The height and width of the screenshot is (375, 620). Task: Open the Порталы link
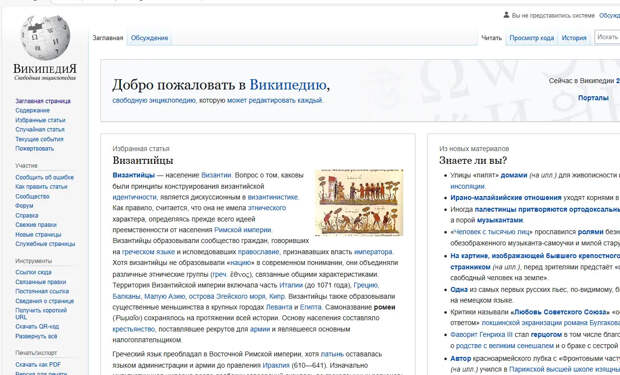pos(593,98)
